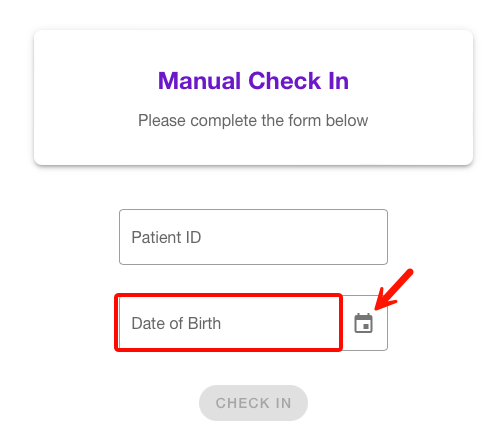Show the date picker via the calendar button
This screenshot has width=501, height=434.
363,323
